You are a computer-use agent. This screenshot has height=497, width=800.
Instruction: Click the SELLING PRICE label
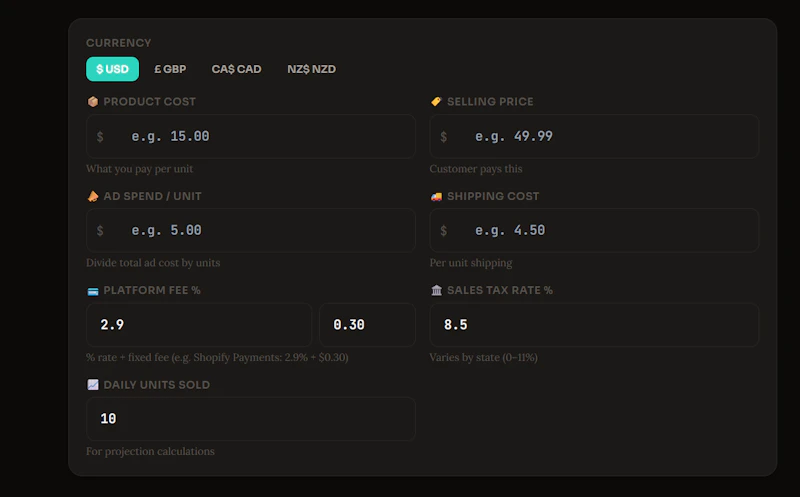point(490,102)
